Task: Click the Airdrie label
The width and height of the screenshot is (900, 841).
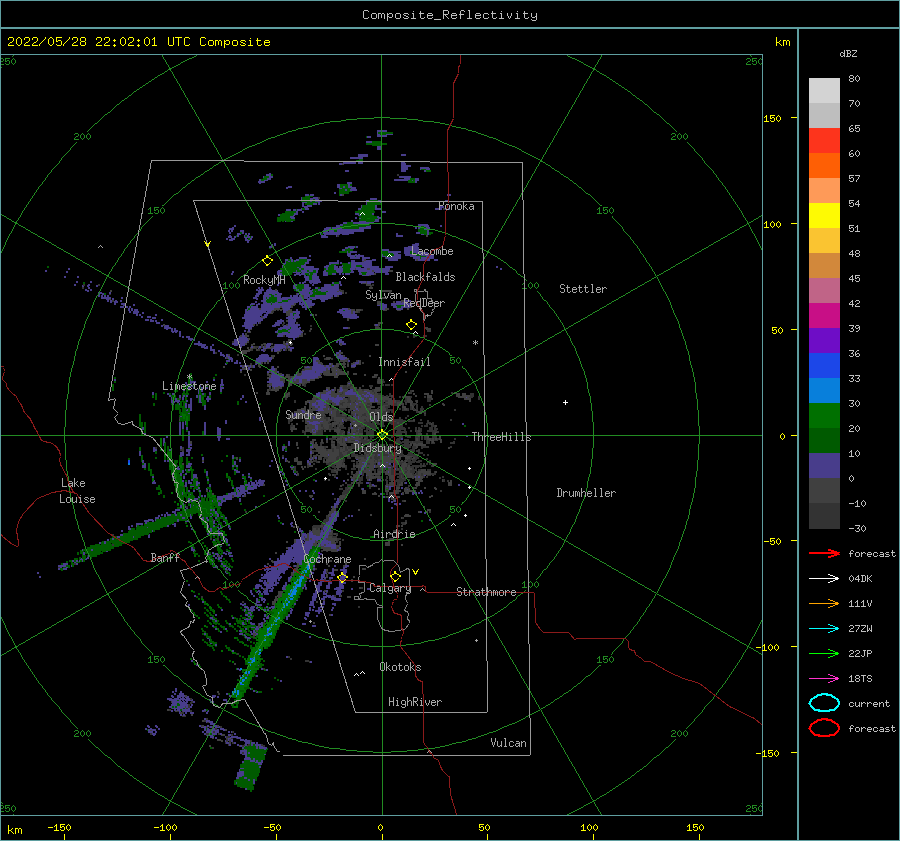Action: click(x=394, y=534)
